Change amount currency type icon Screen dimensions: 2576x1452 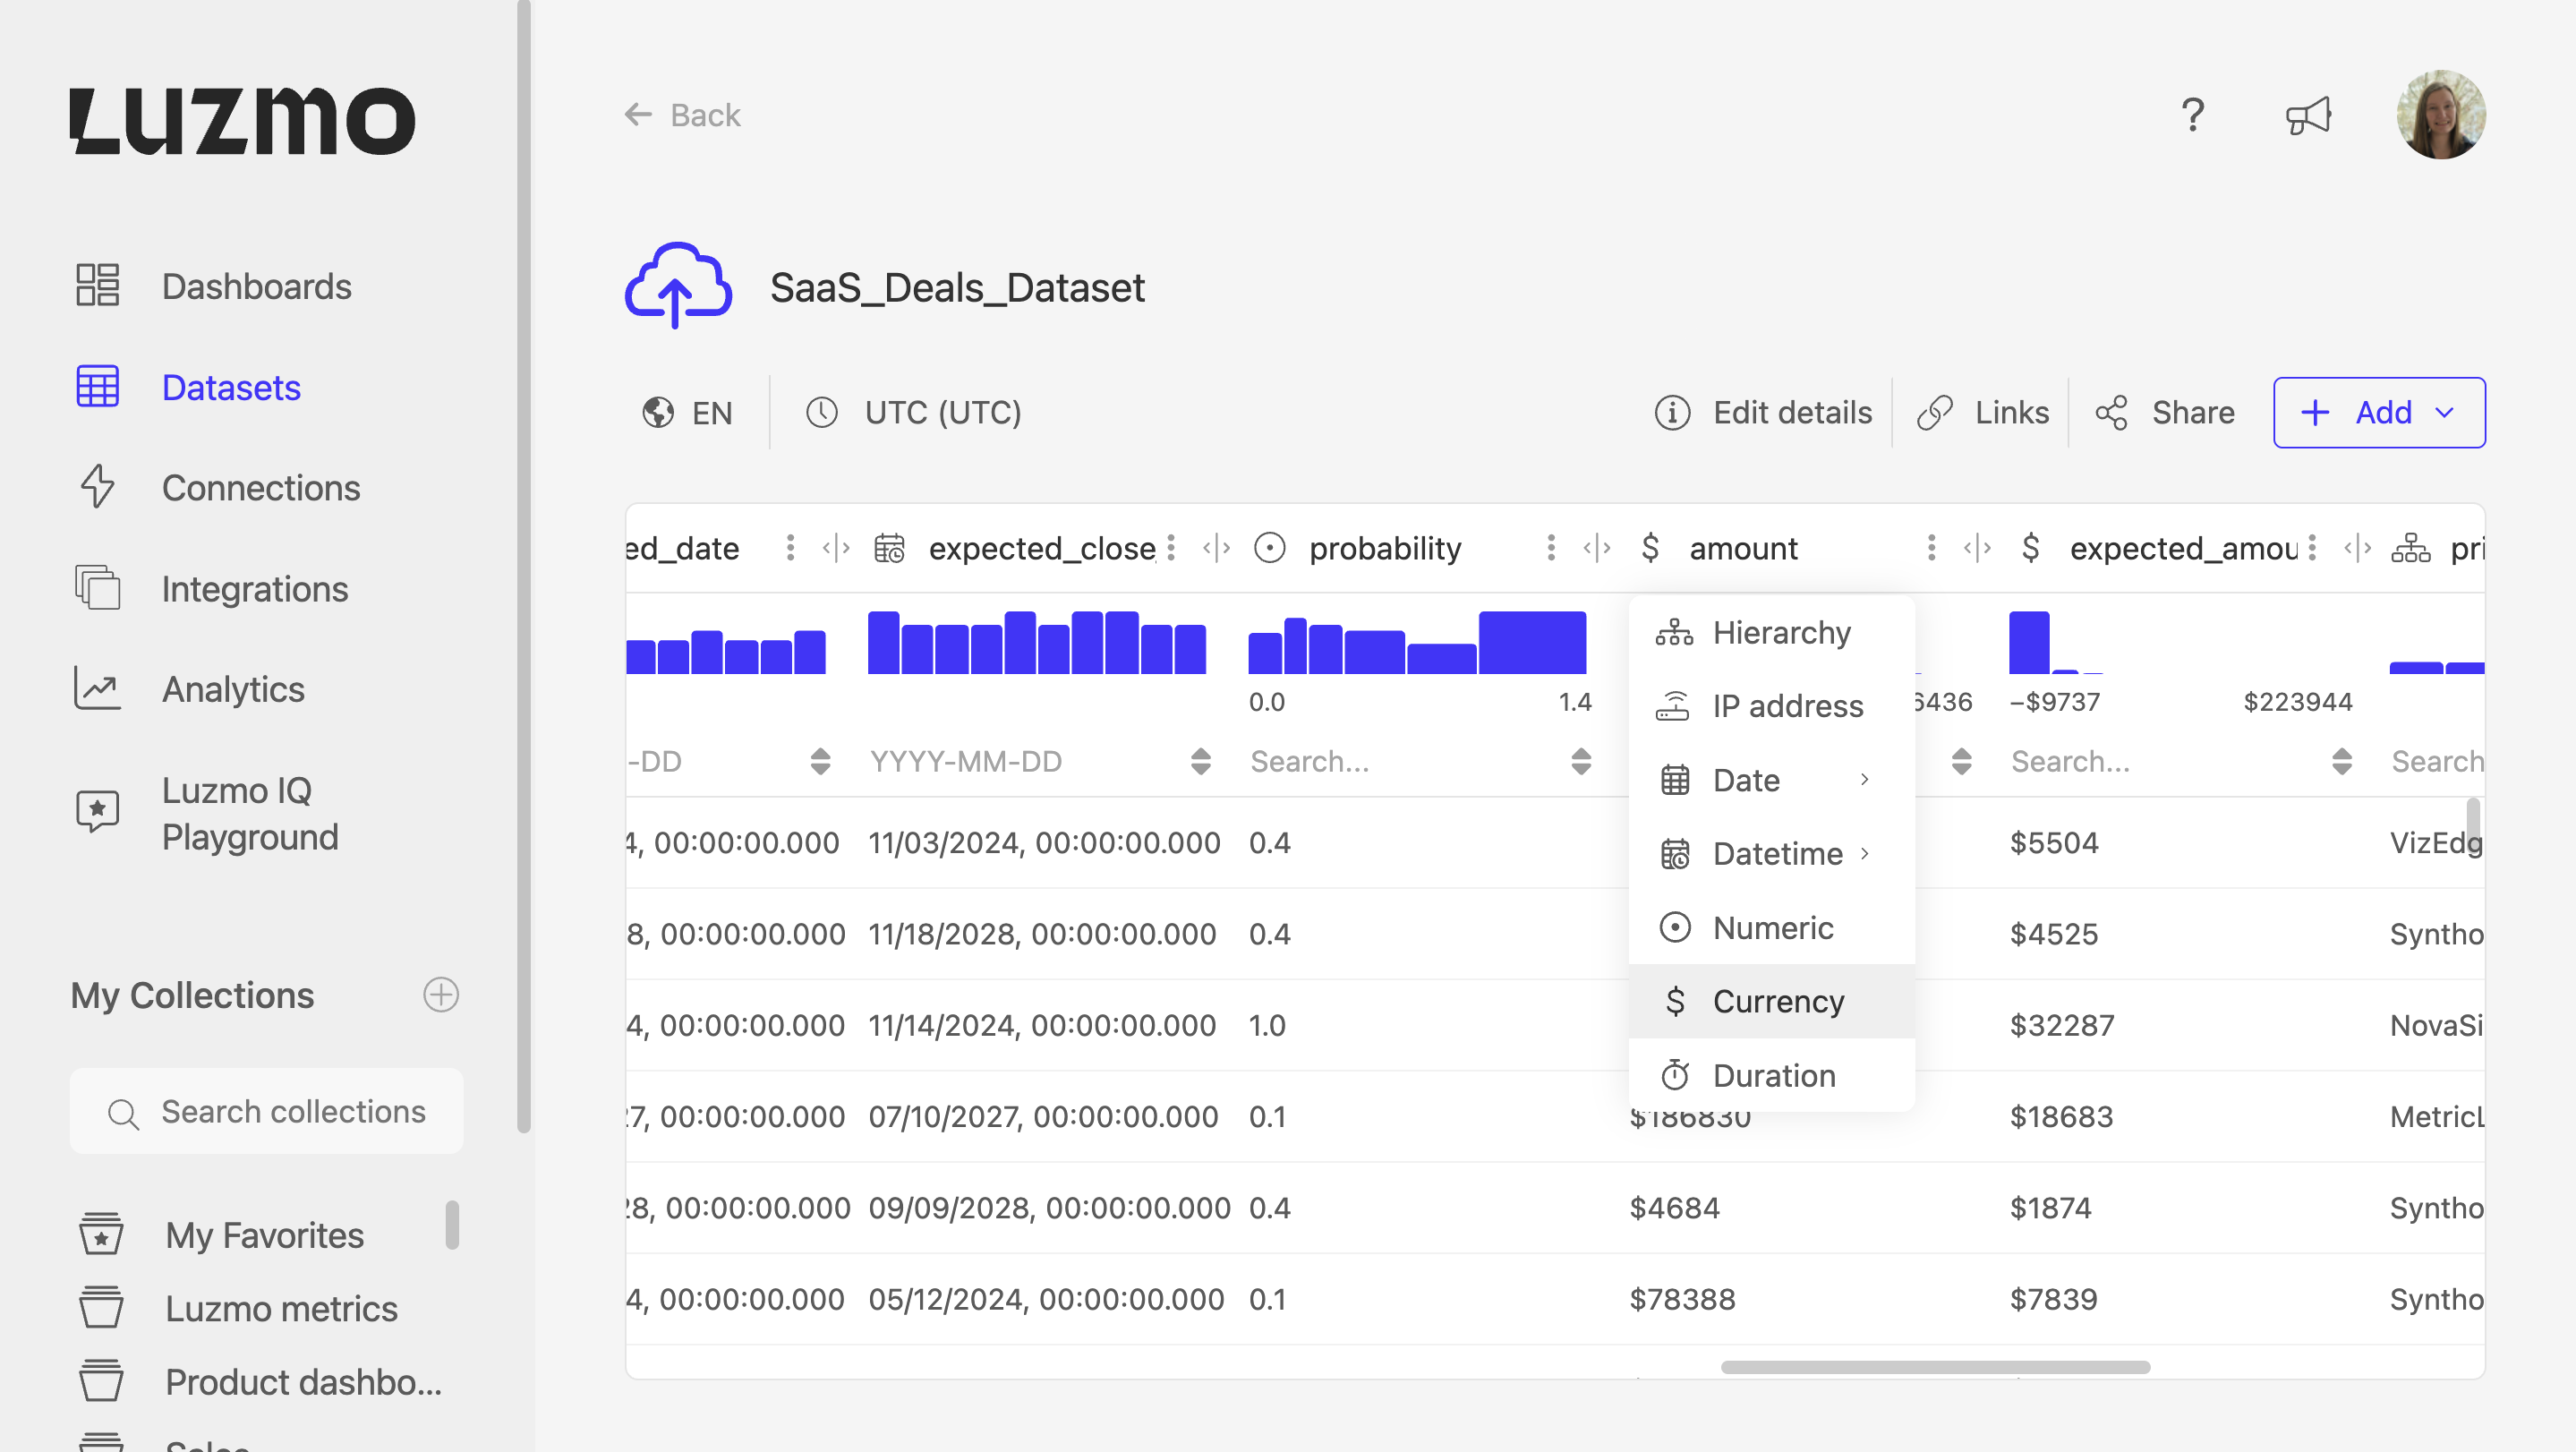tap(1650, 548)
